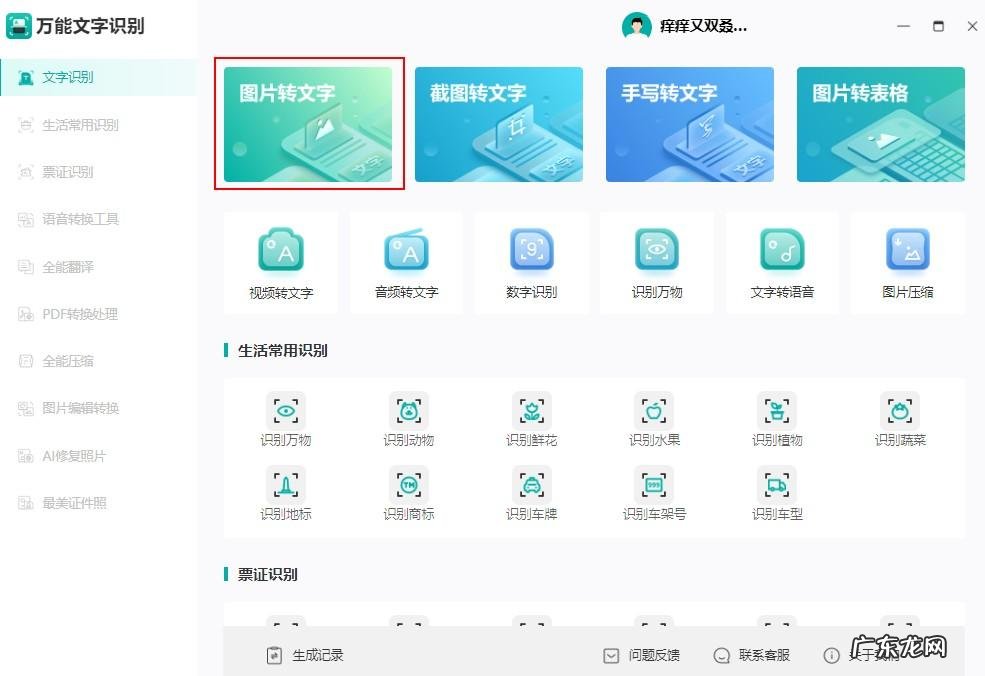Open 识别地标 recognition
The height and width of the screenshot is (676, 985).
pos(285,492)
